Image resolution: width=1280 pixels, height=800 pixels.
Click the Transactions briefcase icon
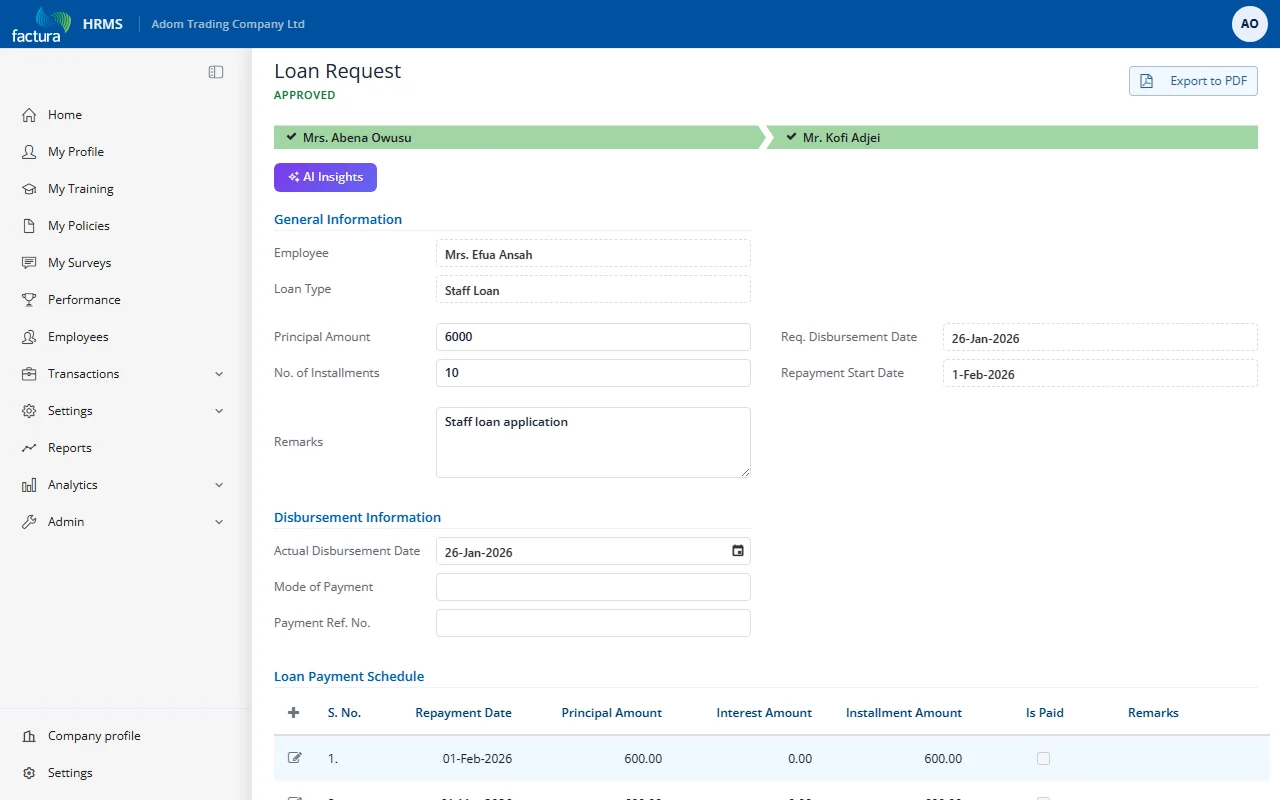coord(29,374)
